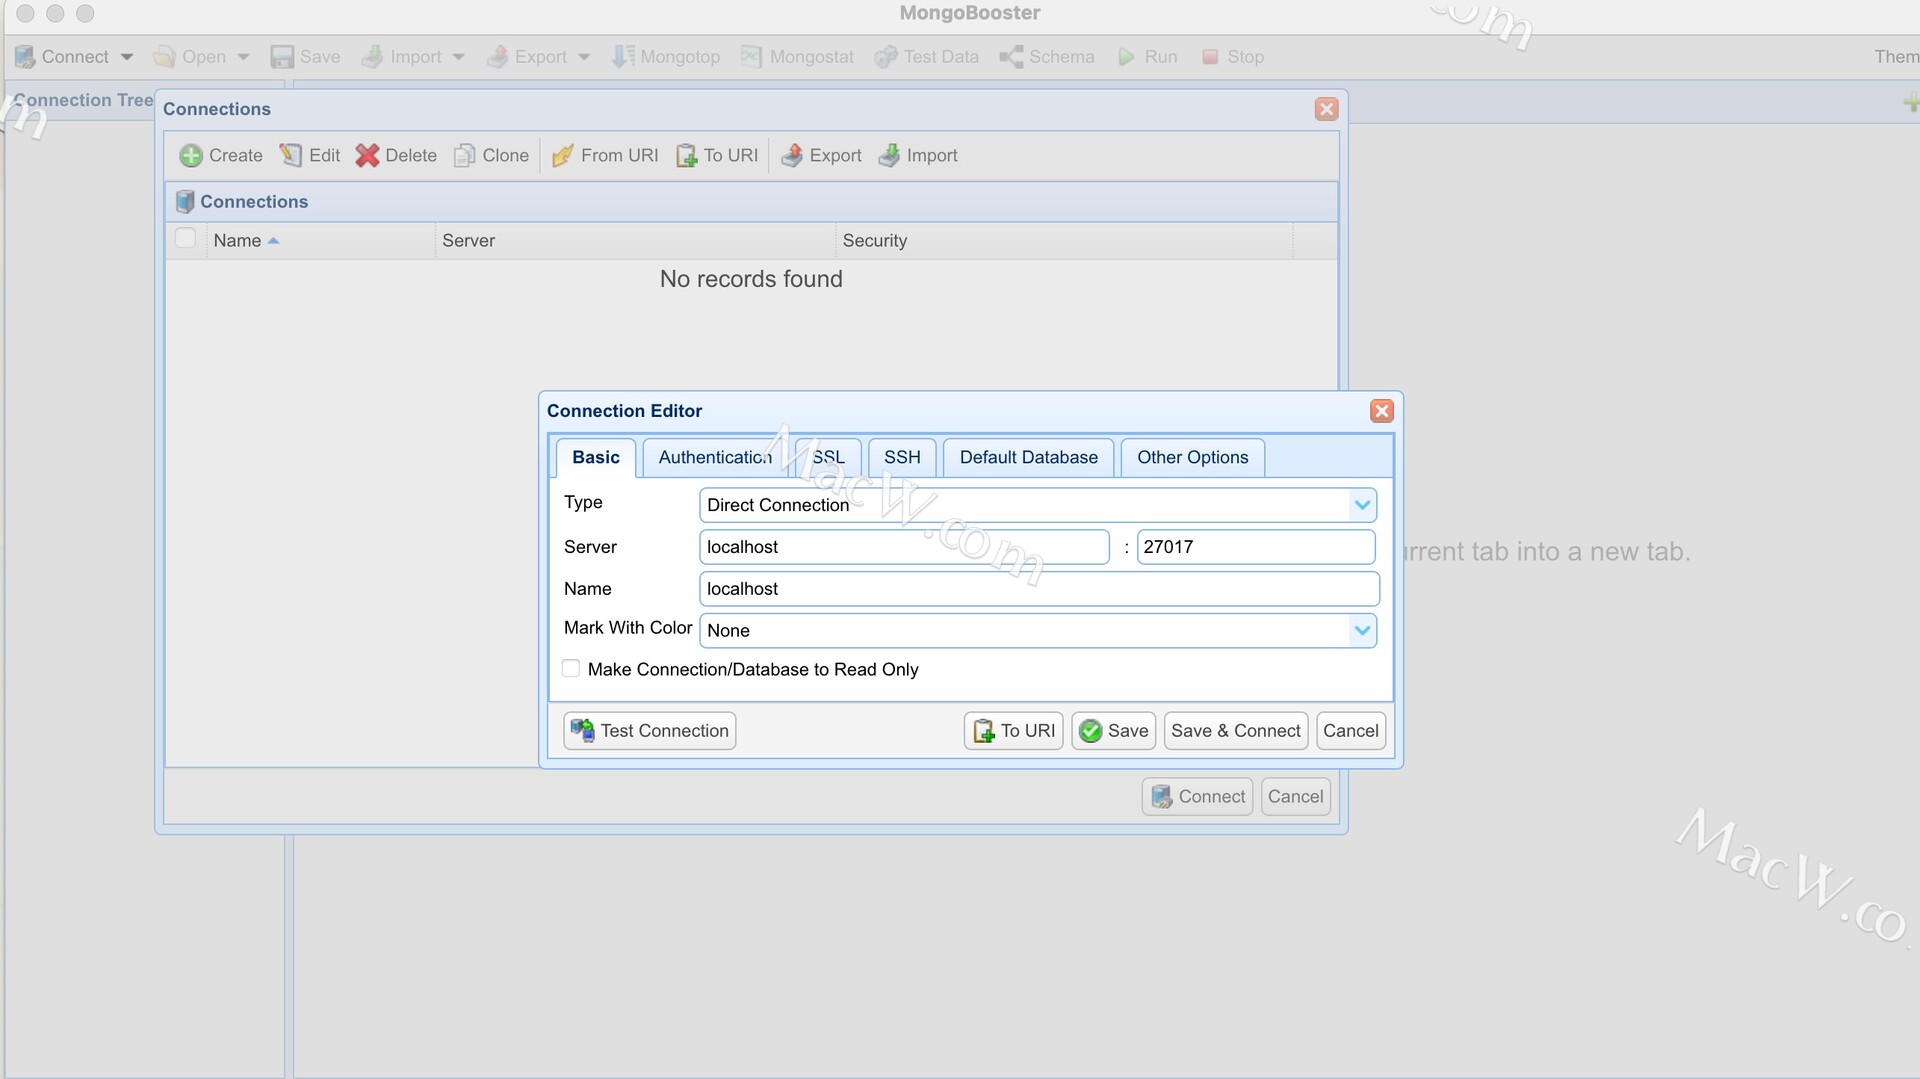
Task: Open the Schema analyzer tool
Action: click(x=1047, y=57)
